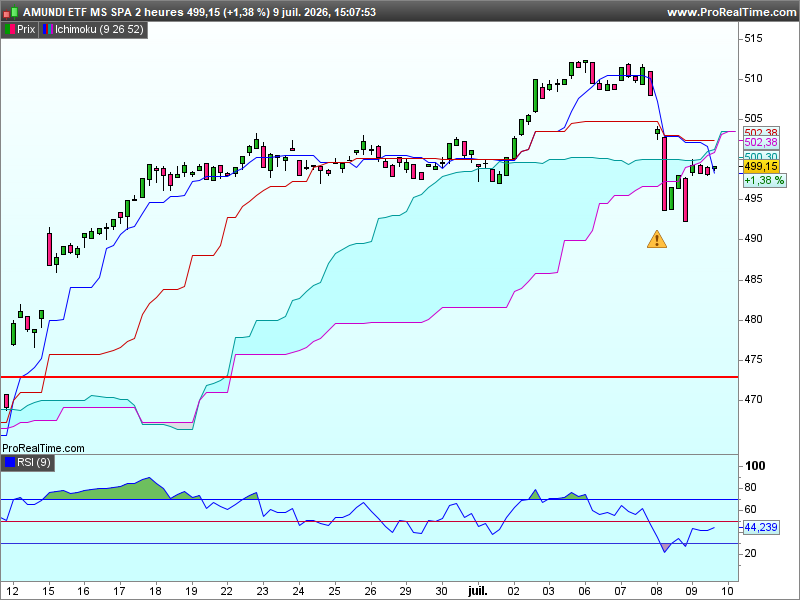Click the chart title AMUNDI ETF MS SPA 2 heures
Screen dimensions: 800x600
(104, 12)
